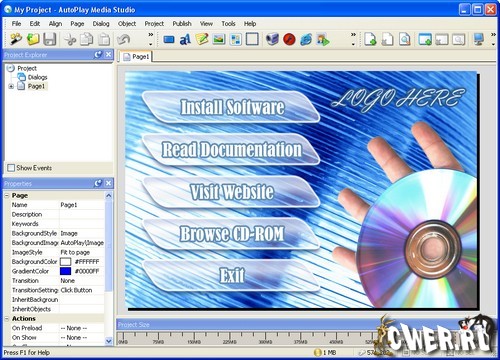Add a new Button object from toolbar
500x360 pixels.
pos(169,40)
